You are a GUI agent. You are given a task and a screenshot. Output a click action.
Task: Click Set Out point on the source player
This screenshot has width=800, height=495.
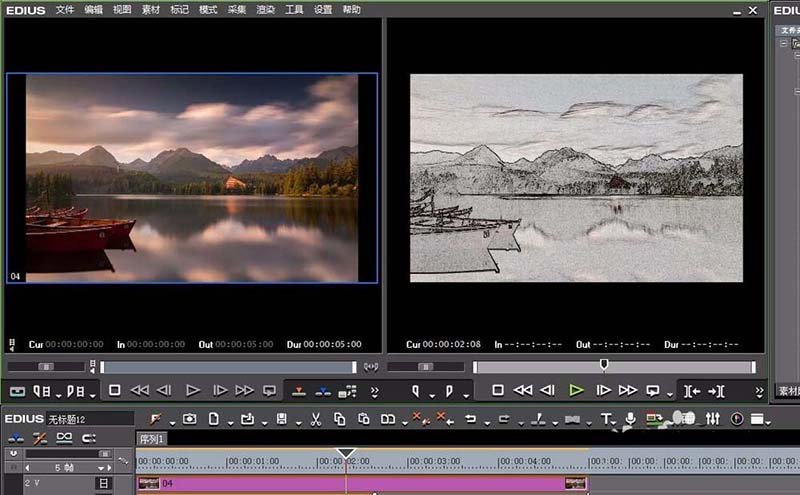pos(76,391)
